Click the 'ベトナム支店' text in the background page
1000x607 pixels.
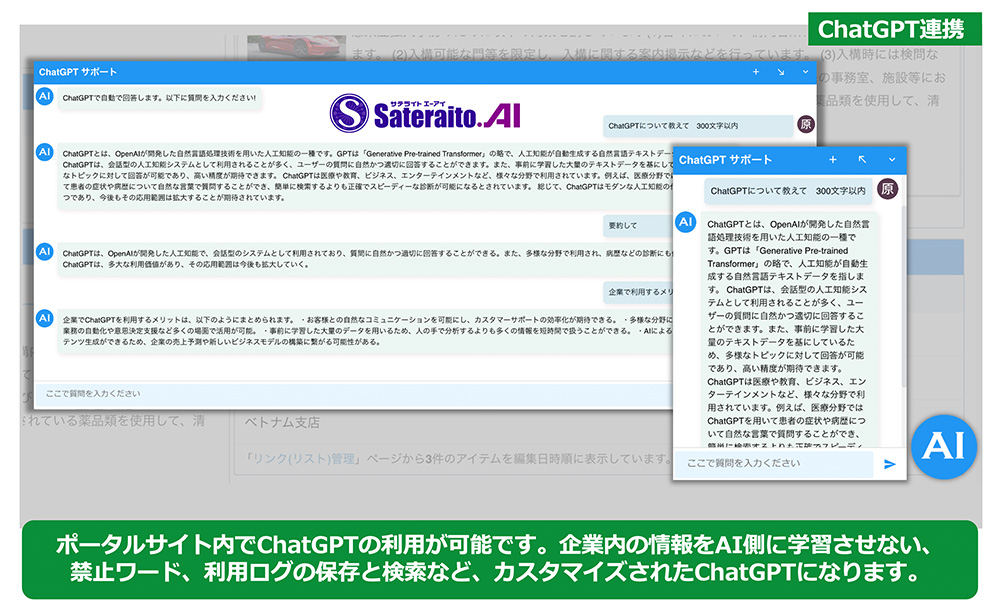(283, 422)
